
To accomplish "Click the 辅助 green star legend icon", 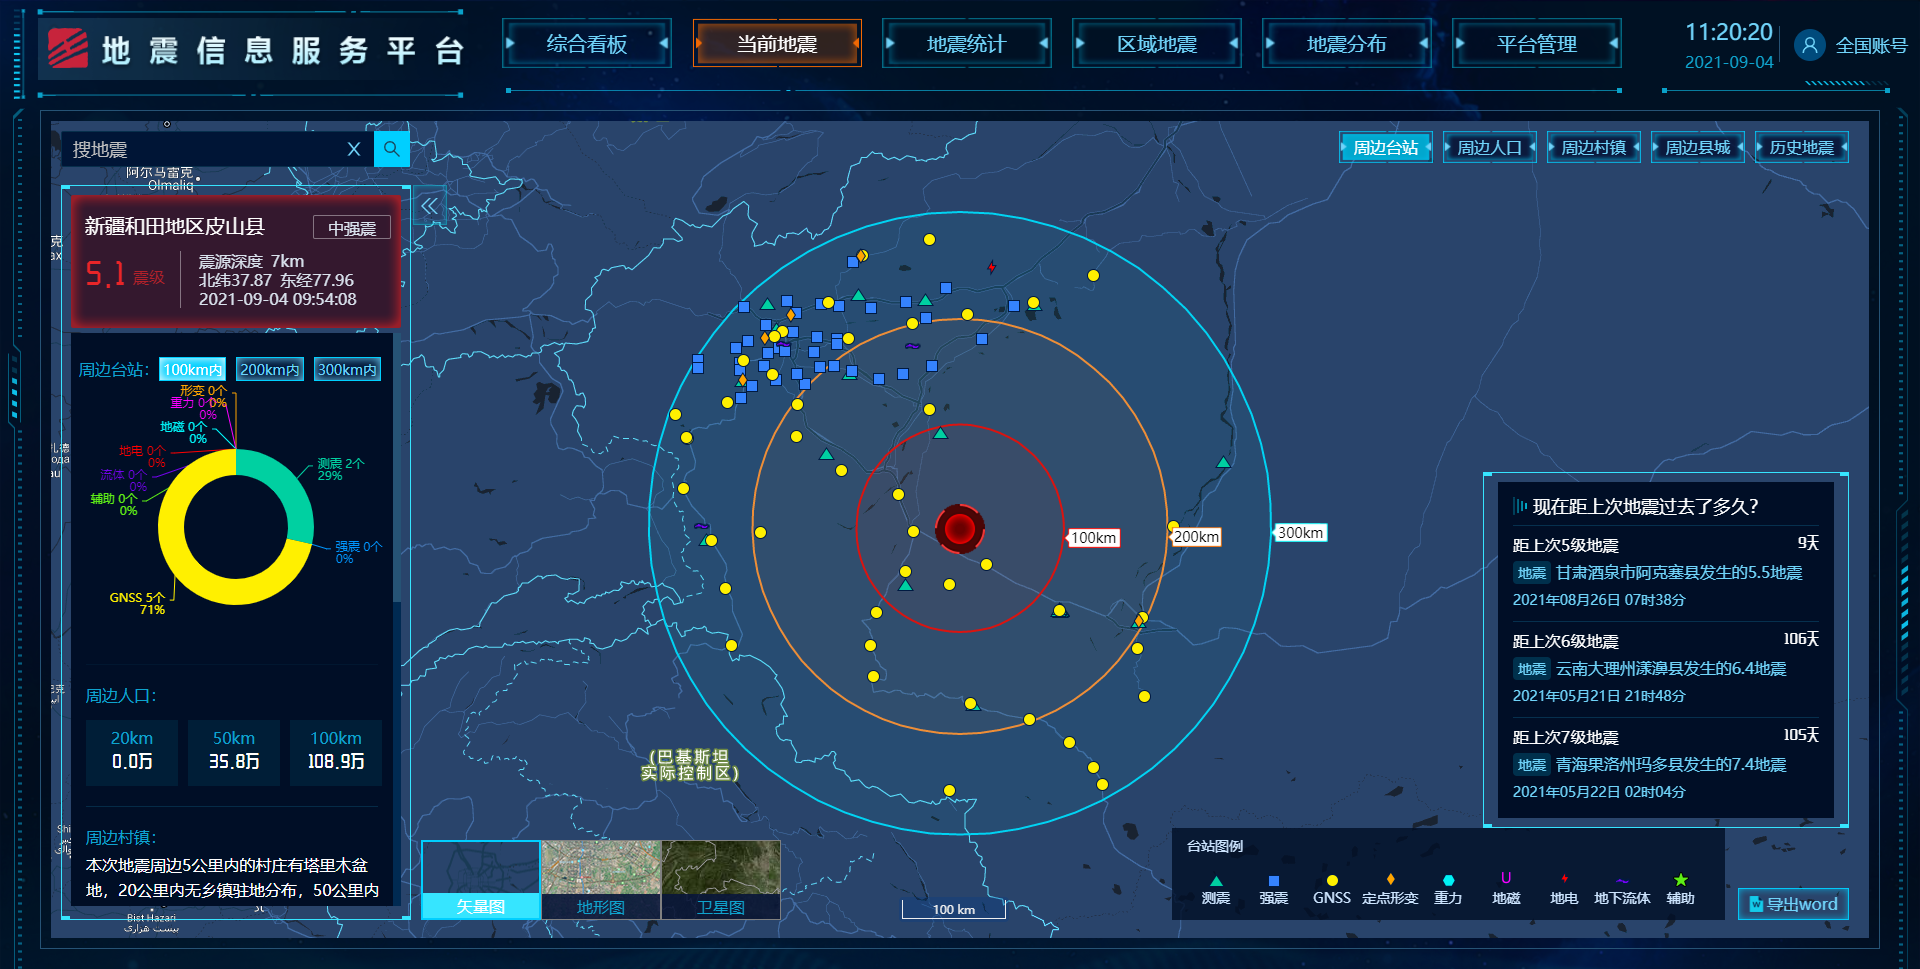I will coord(1680,880).
